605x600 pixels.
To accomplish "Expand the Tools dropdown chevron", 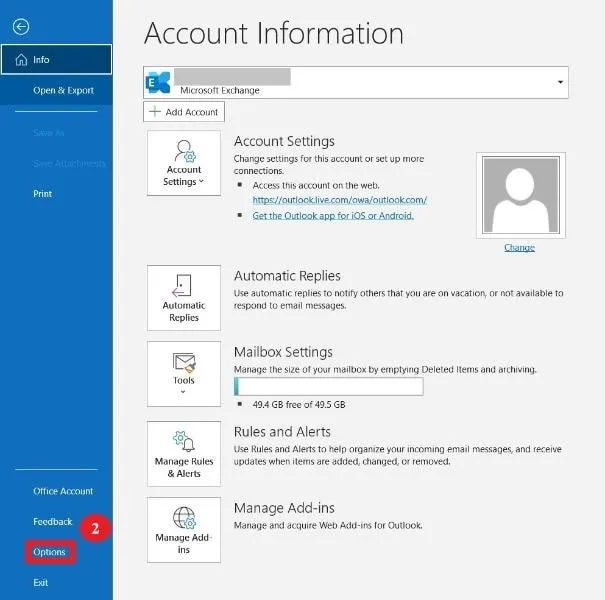I will pyautogui.click(x=184, y=392).
